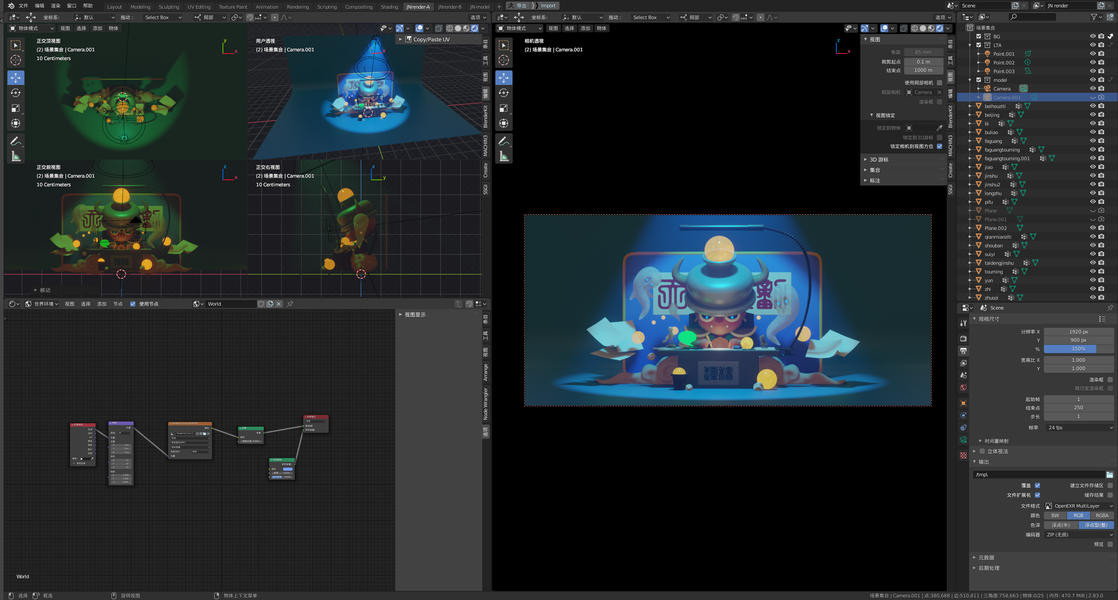
Task: Toggle visibility eye for Point.001 light
Action: (1092, 53)
